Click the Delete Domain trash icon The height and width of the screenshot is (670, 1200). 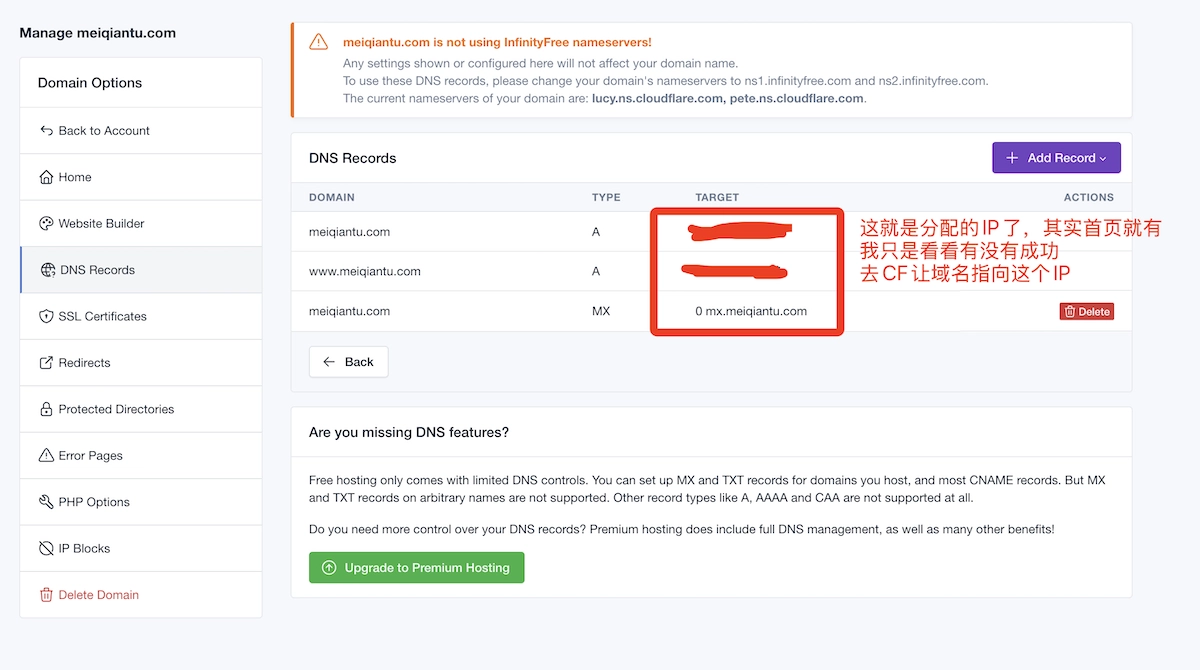coord(46,595)
